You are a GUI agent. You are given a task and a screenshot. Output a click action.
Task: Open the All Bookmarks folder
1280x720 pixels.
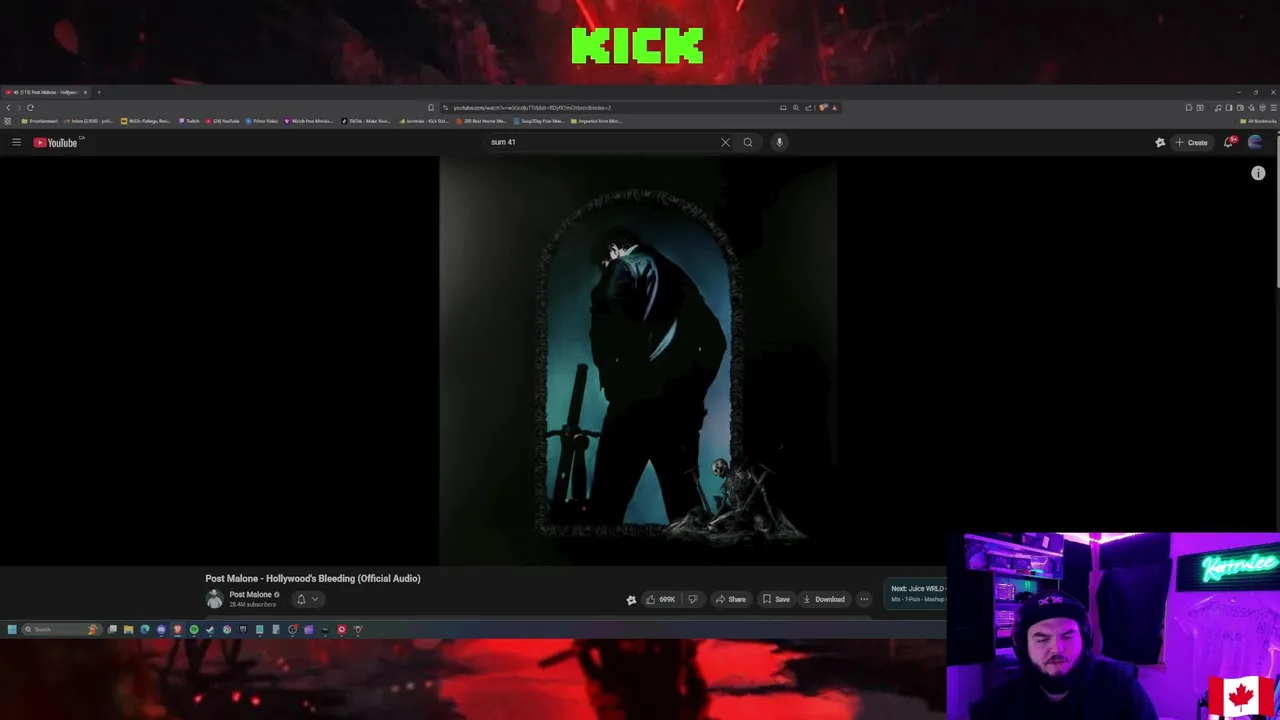[1258, 121]
